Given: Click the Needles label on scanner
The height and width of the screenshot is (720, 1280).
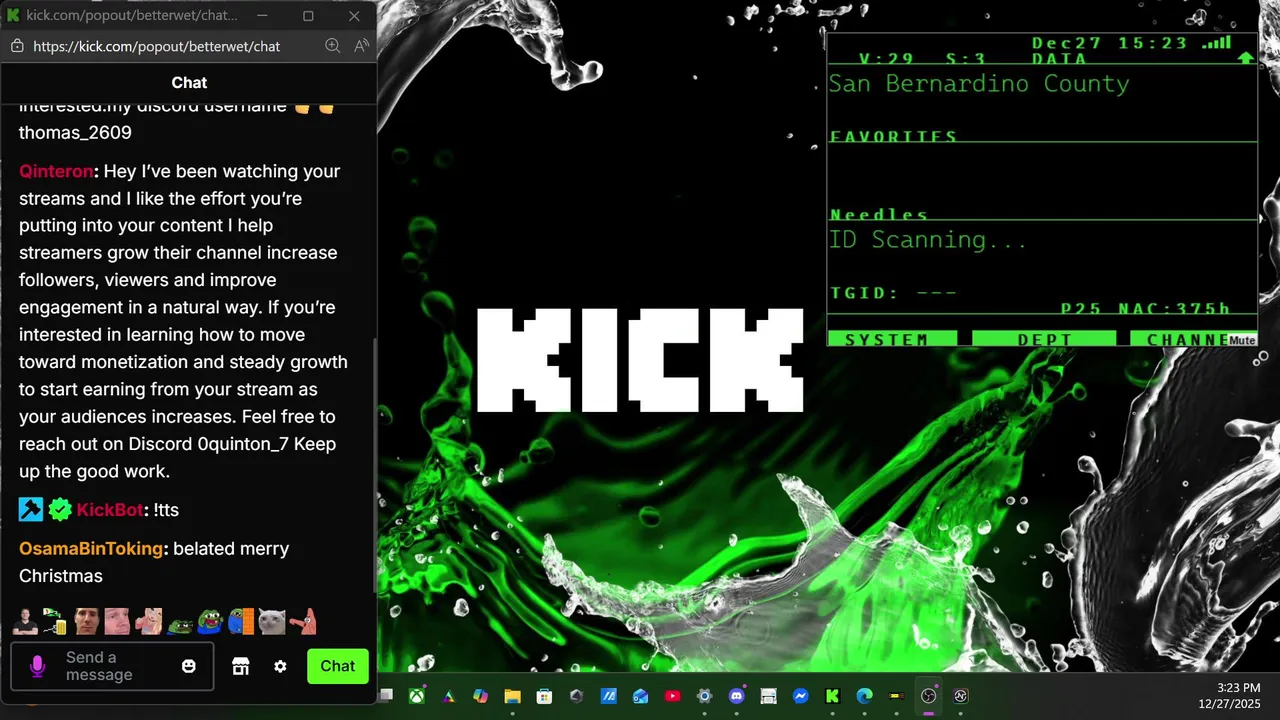Looking at the screenshot, I should coord(879,214).
